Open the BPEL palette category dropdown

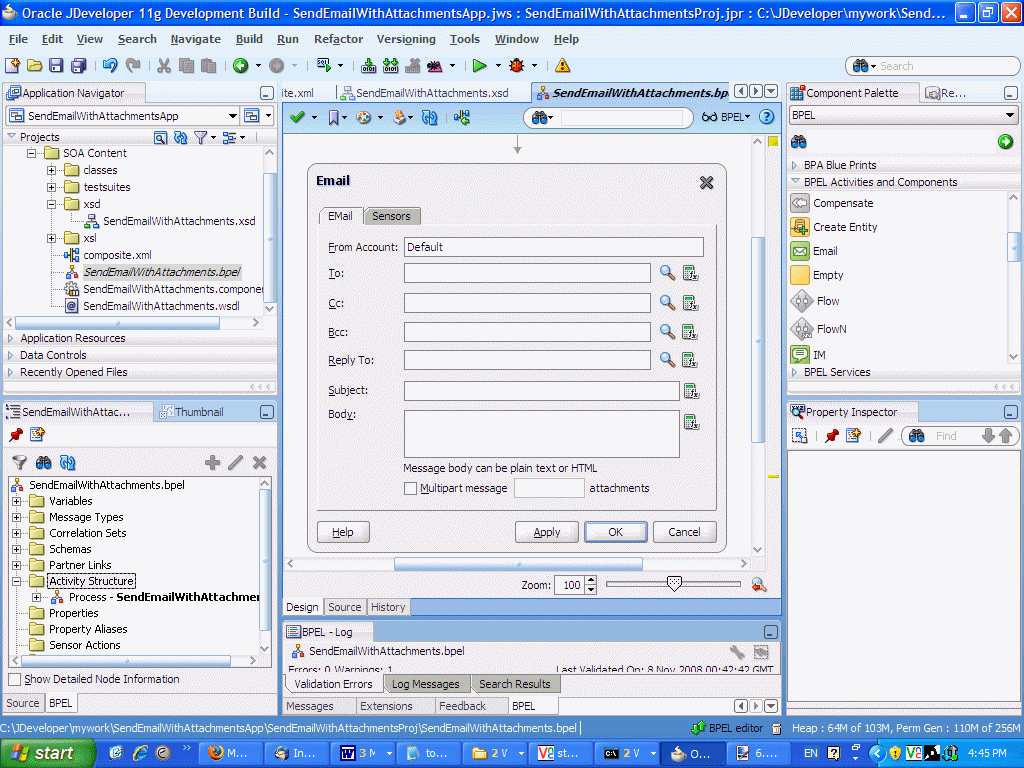point(1010,115)
